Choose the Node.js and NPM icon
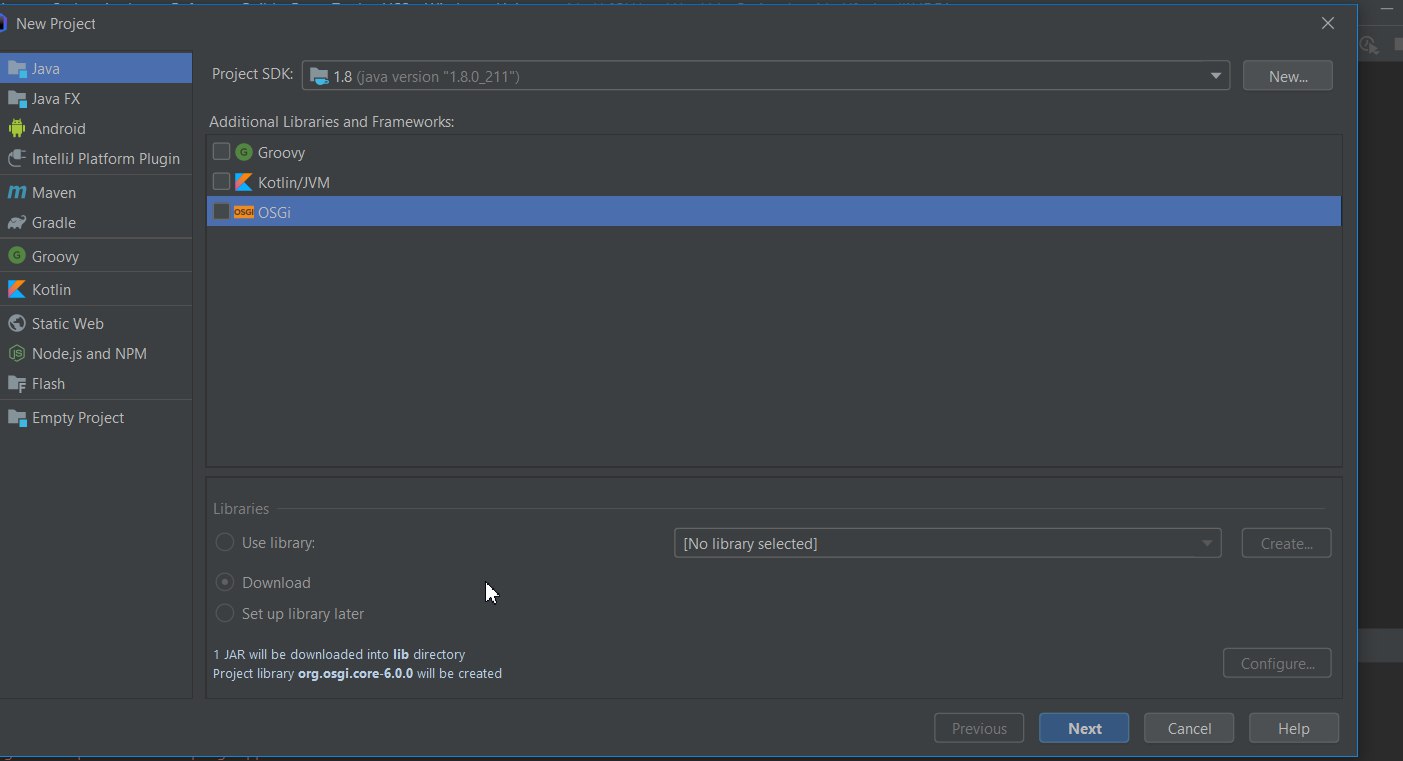 16,353
